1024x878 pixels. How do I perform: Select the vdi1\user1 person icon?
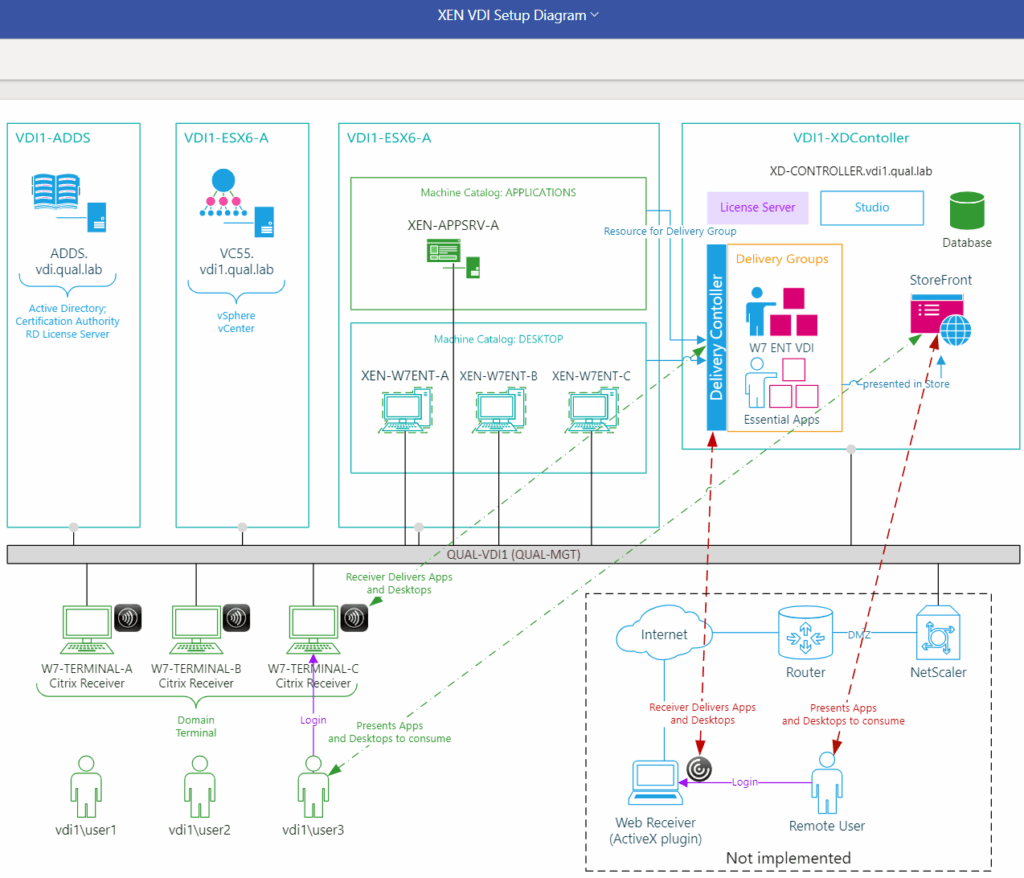click(x=86, y=787)
